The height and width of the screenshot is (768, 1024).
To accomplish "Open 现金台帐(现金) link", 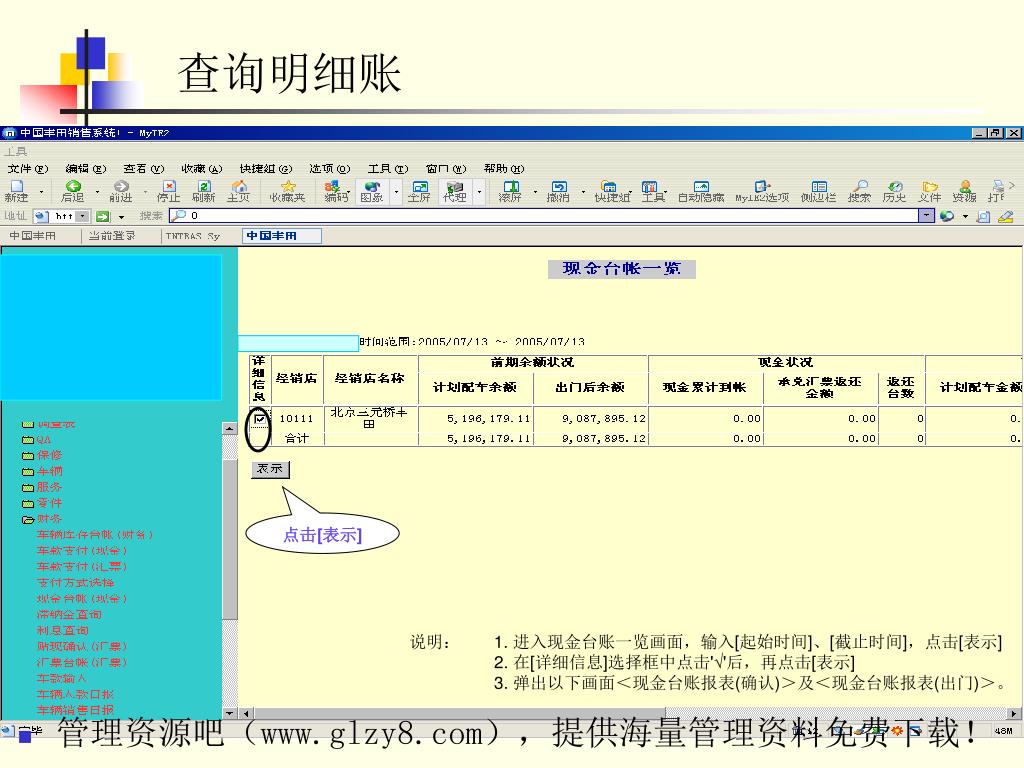I will [82, 598].
